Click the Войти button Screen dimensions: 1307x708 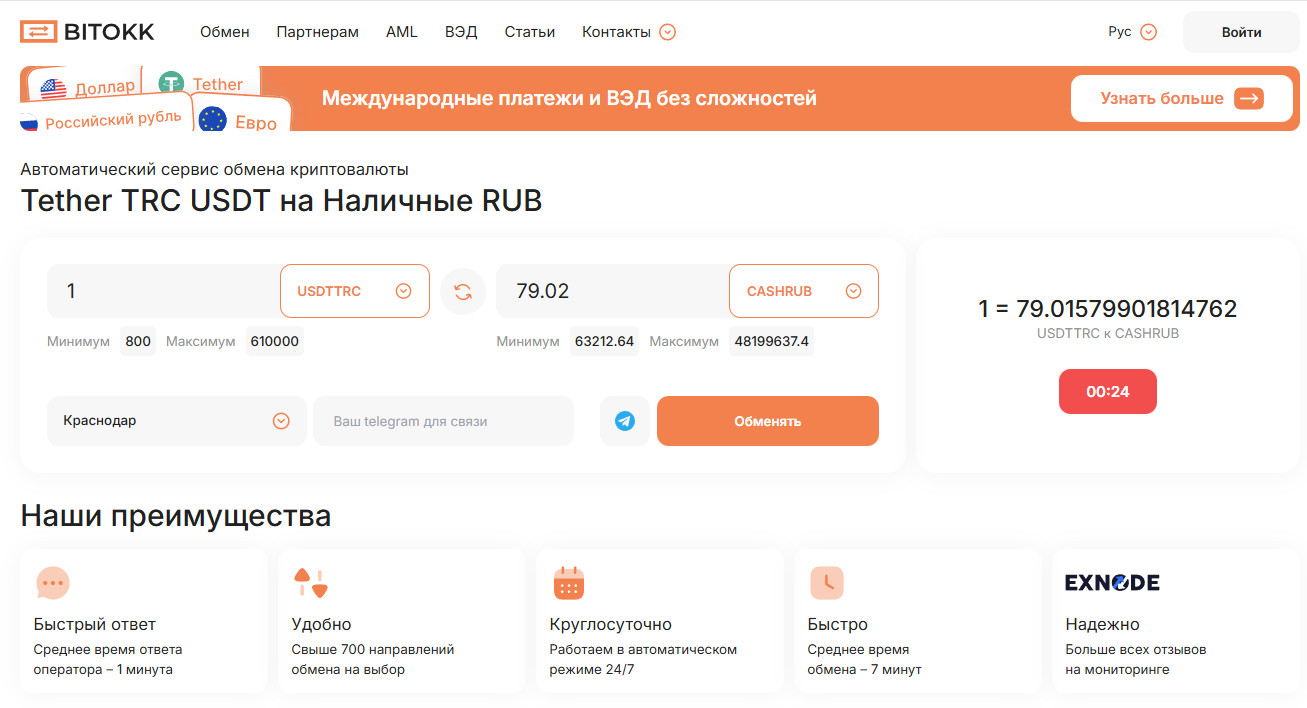1241,32
